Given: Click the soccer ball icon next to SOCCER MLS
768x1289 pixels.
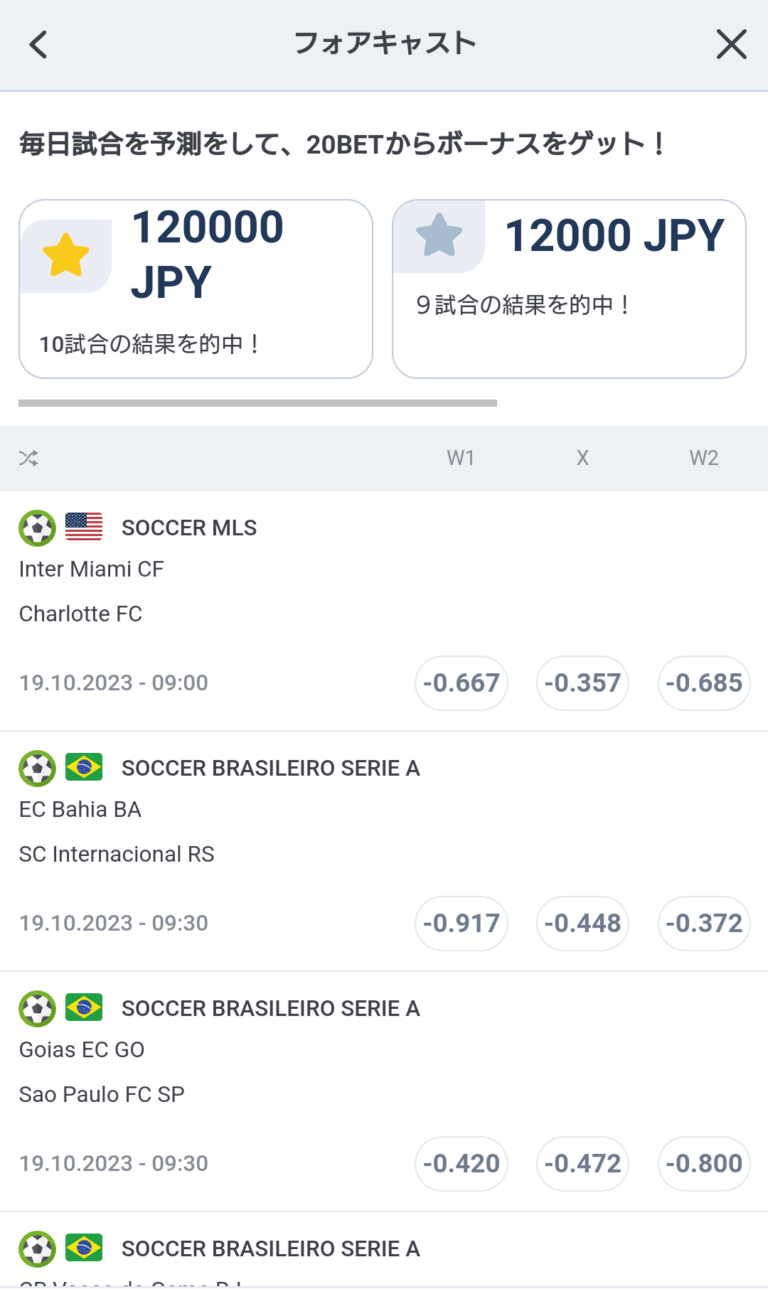Looking at the screenshot, I should pyautogui.click(x=37, y=527).
